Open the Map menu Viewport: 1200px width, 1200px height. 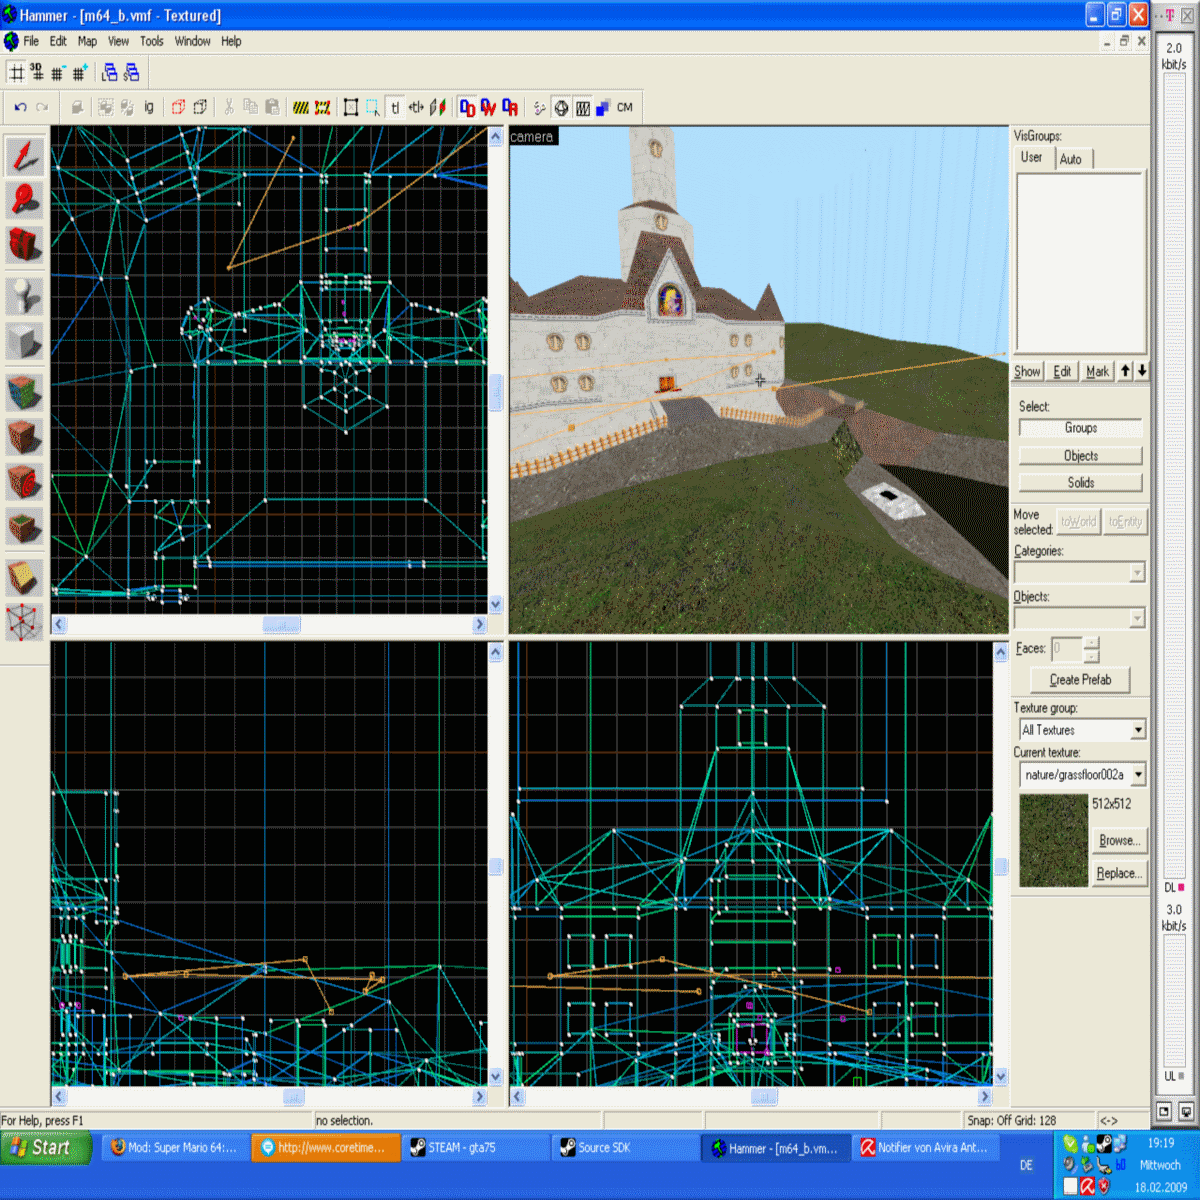pos(87,41)
